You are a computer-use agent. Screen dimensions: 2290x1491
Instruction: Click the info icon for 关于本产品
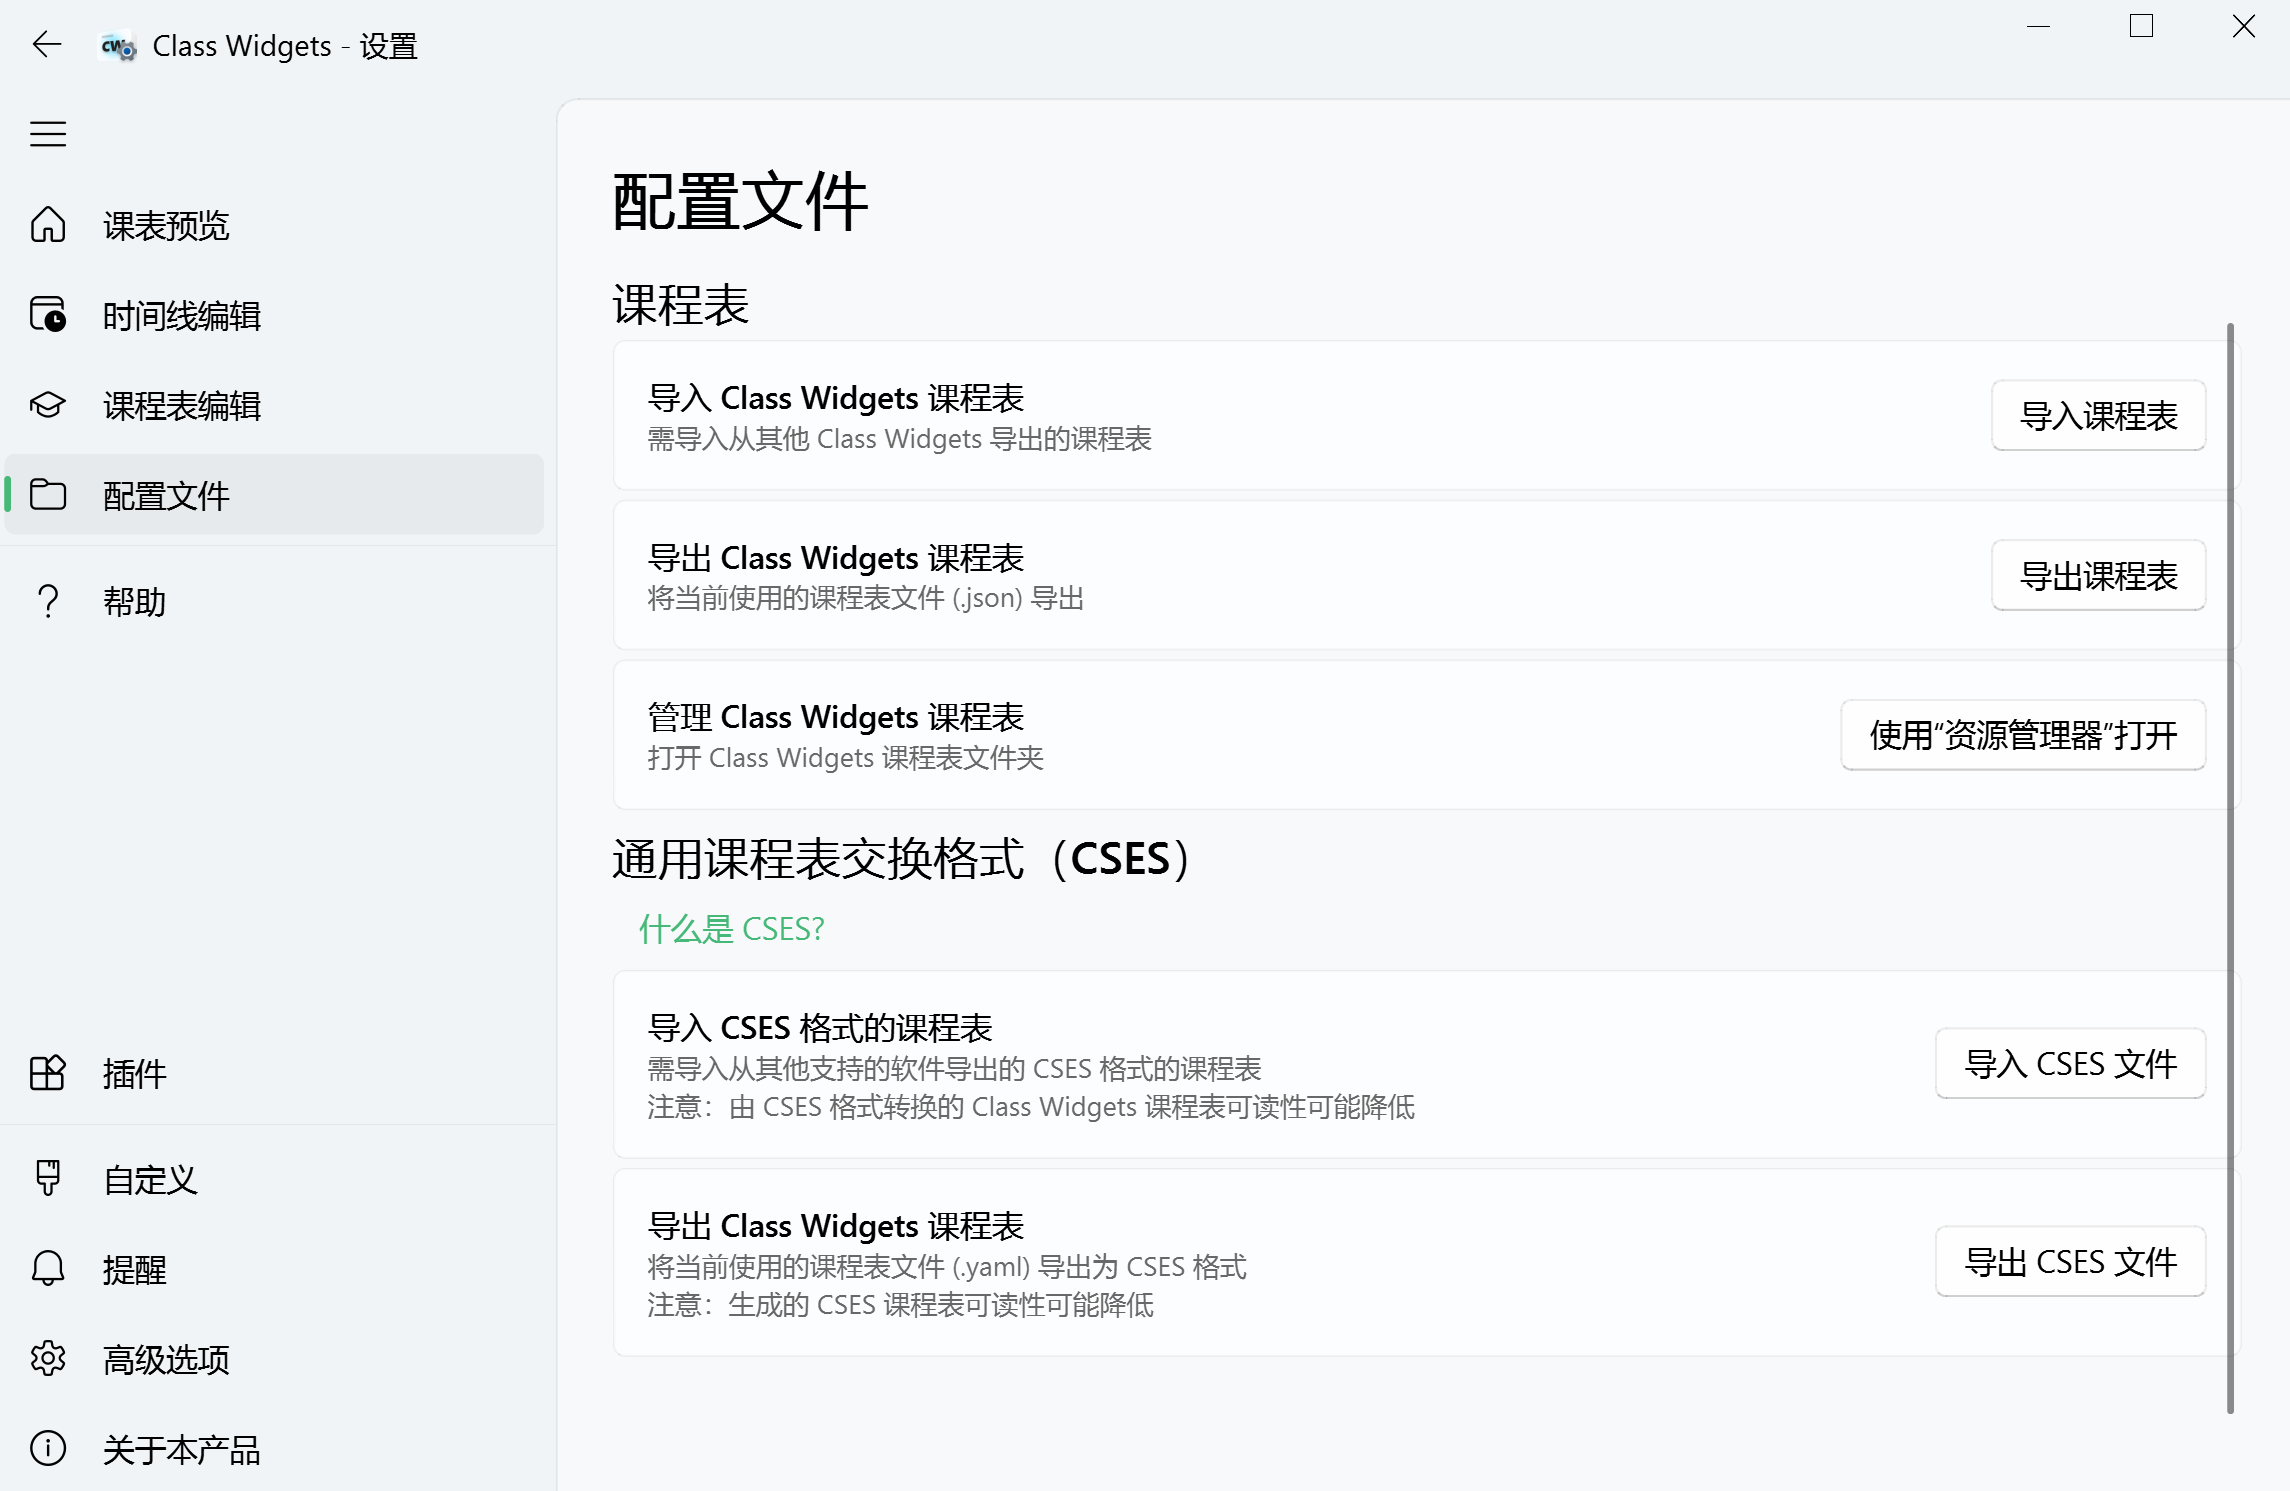pyautogui.click(x=48, y=1448)
